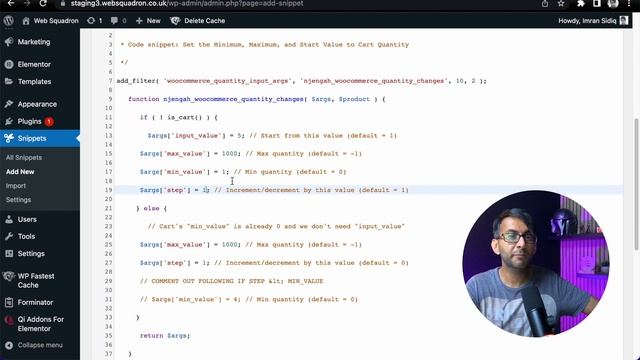This screenshot has width=640, height=360.
Task: Open the updates counter icon
Action: click(94, 21)
